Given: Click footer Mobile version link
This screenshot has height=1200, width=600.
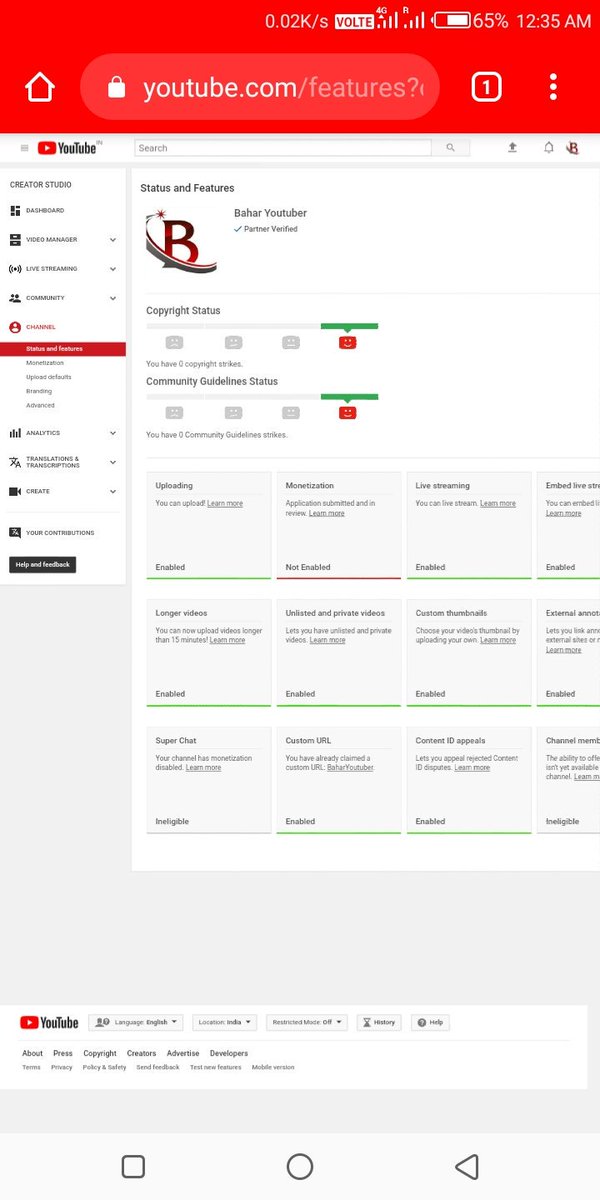Looking at the screenshot, I should [273, 1067].
